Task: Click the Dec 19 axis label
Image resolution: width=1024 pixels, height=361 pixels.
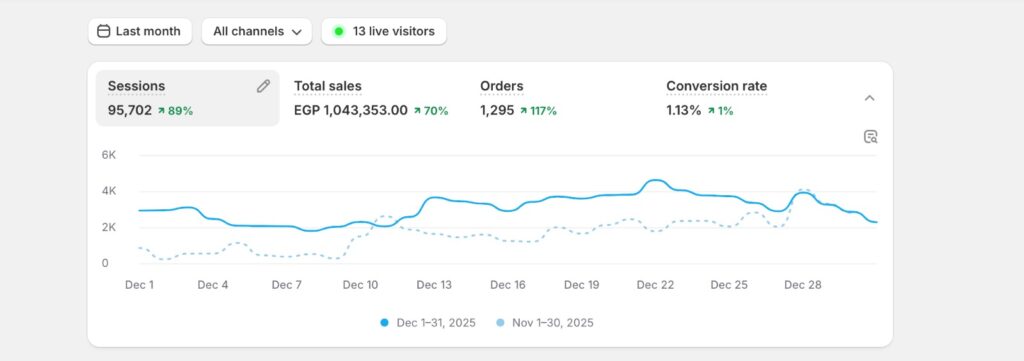Action: [582, 285]
